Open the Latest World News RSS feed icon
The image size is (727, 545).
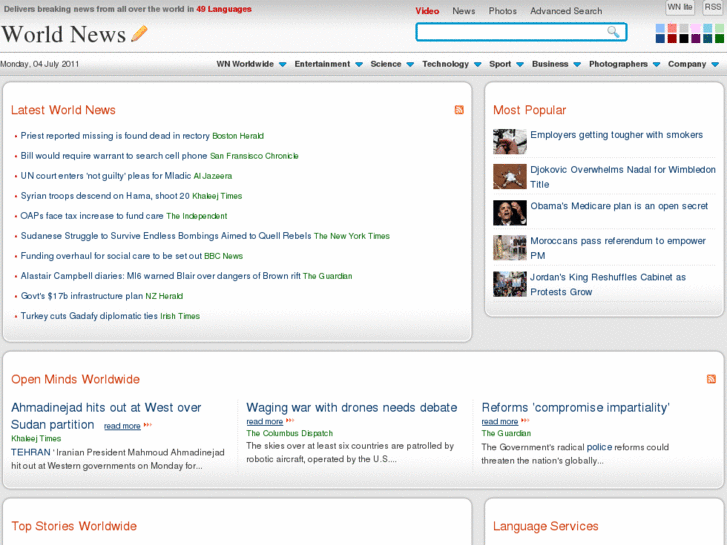(459, 110)
